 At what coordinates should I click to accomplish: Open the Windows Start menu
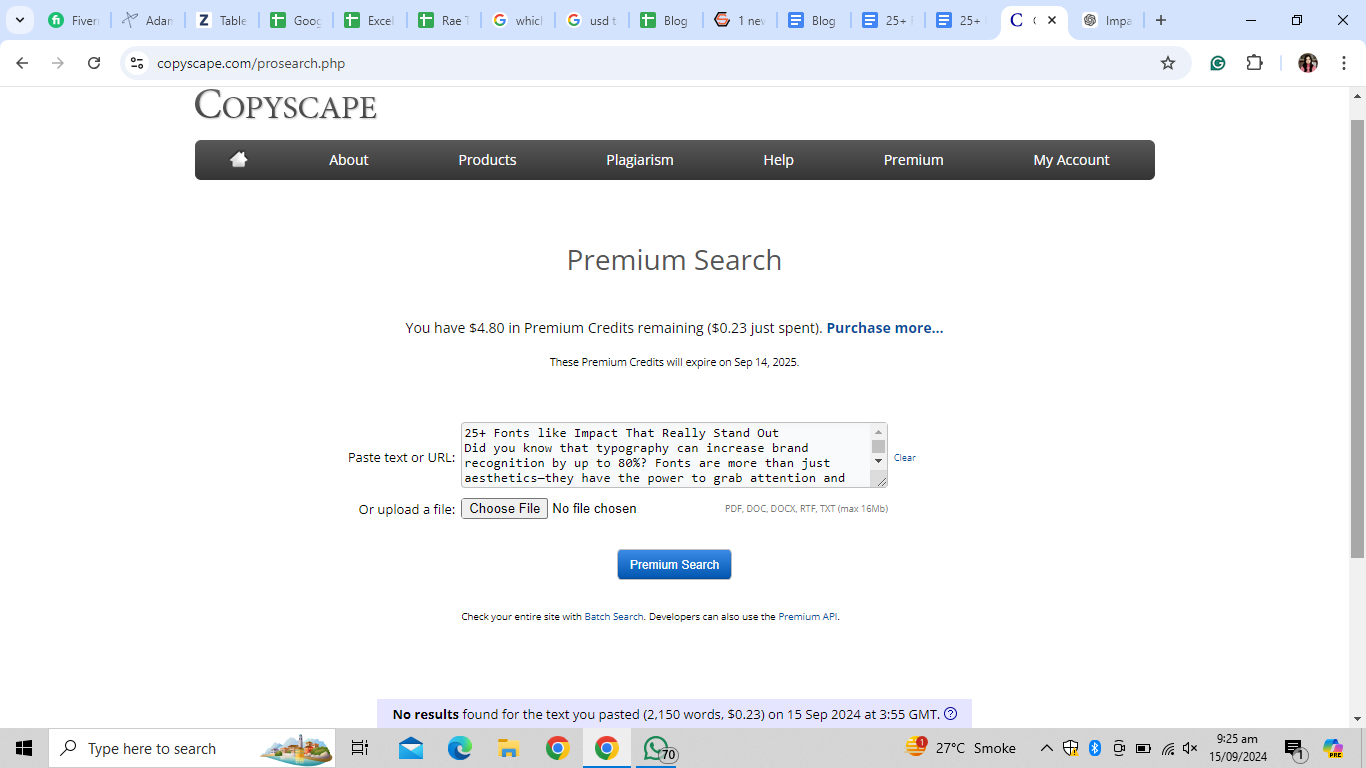point(24,748)
